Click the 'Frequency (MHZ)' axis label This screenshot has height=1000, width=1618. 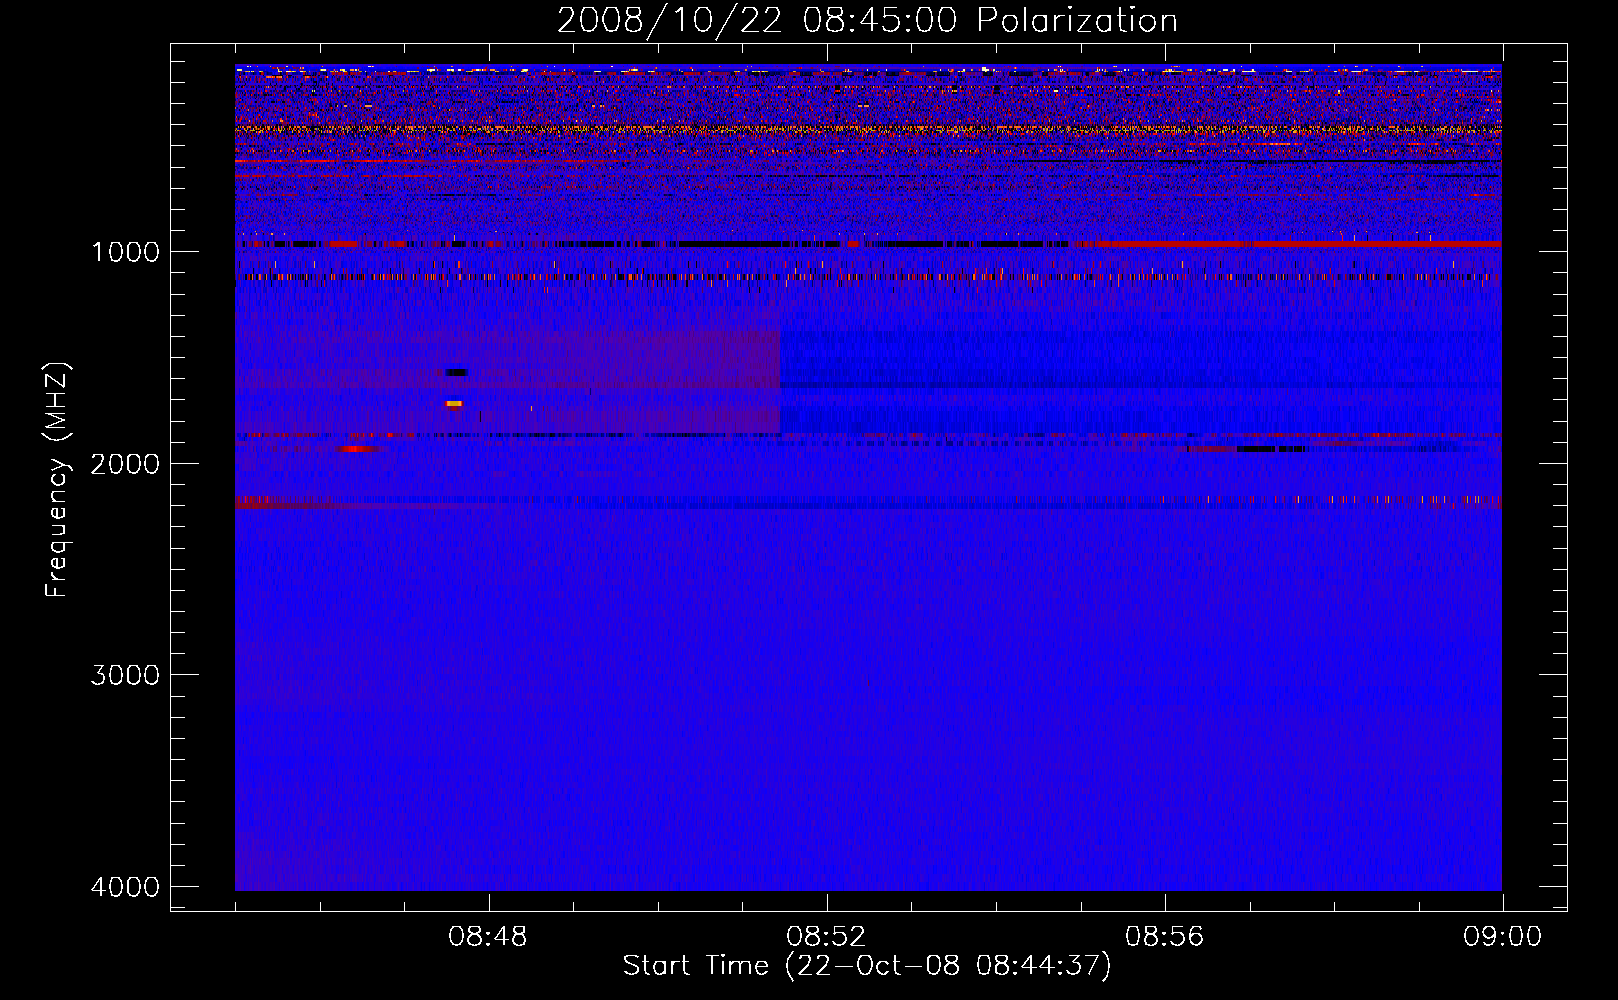click(58, 480)
